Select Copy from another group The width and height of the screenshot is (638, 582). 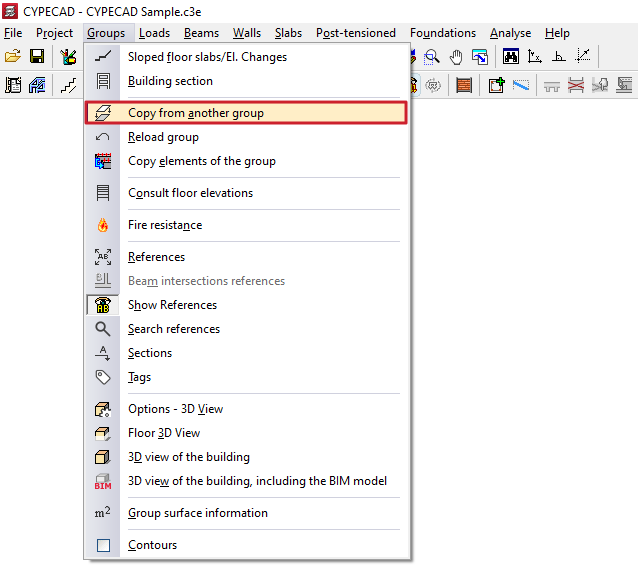(247, 113)
